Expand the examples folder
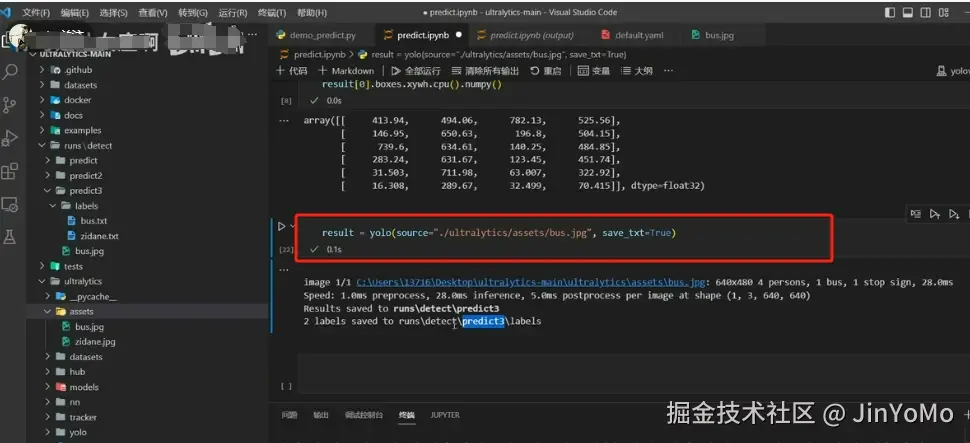The width and height of the screenshot is (970, 443). (82, 131)
